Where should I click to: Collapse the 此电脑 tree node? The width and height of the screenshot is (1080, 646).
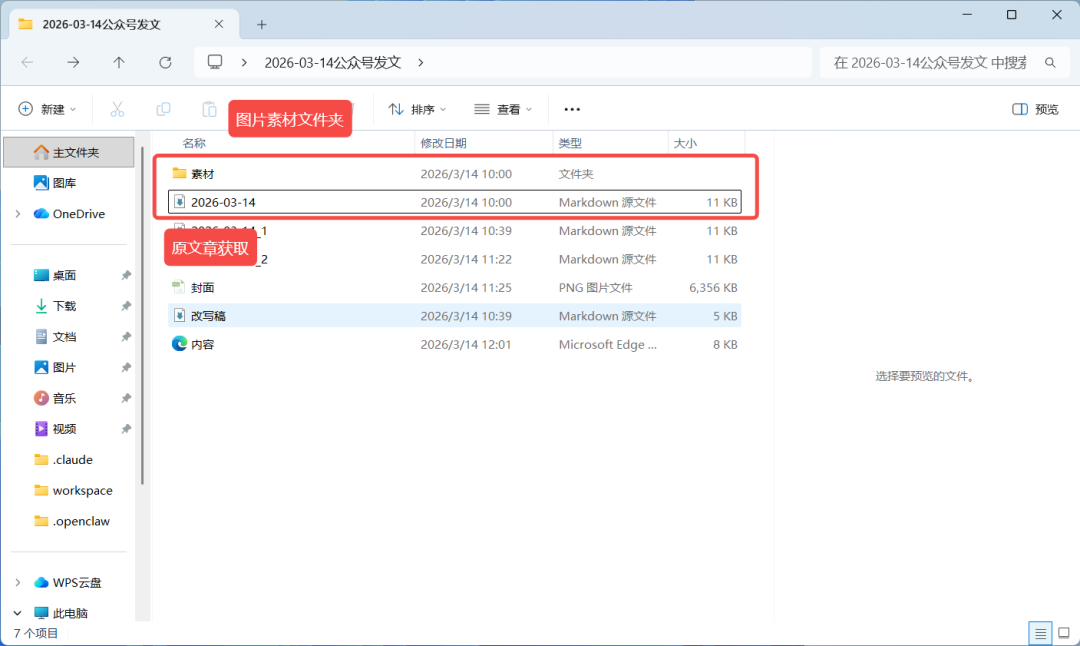[18, 613]
